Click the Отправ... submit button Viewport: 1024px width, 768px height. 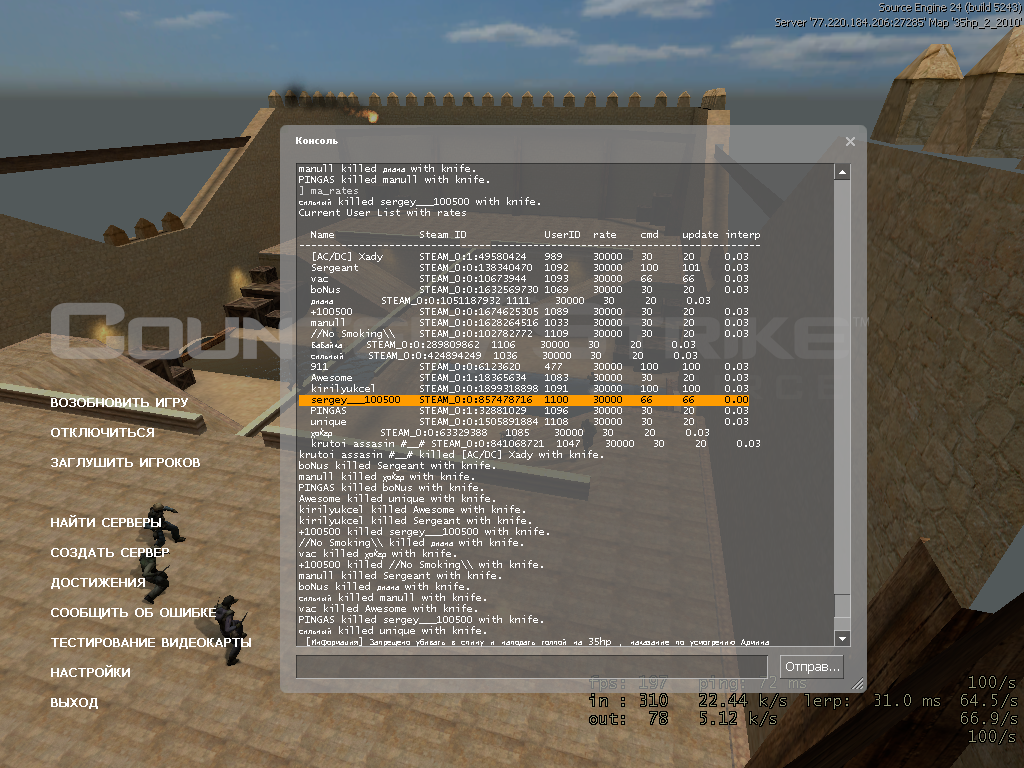pos(811,667)
